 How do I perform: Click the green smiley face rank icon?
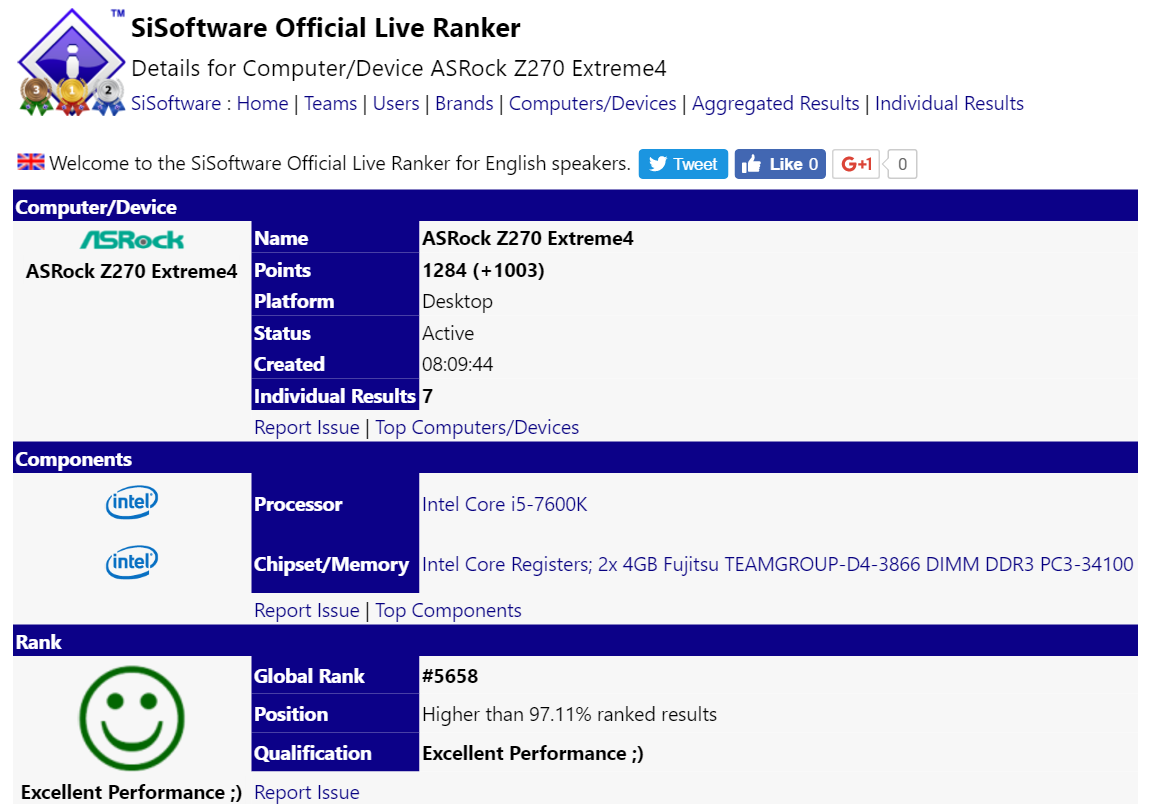[x=132, y=718]
